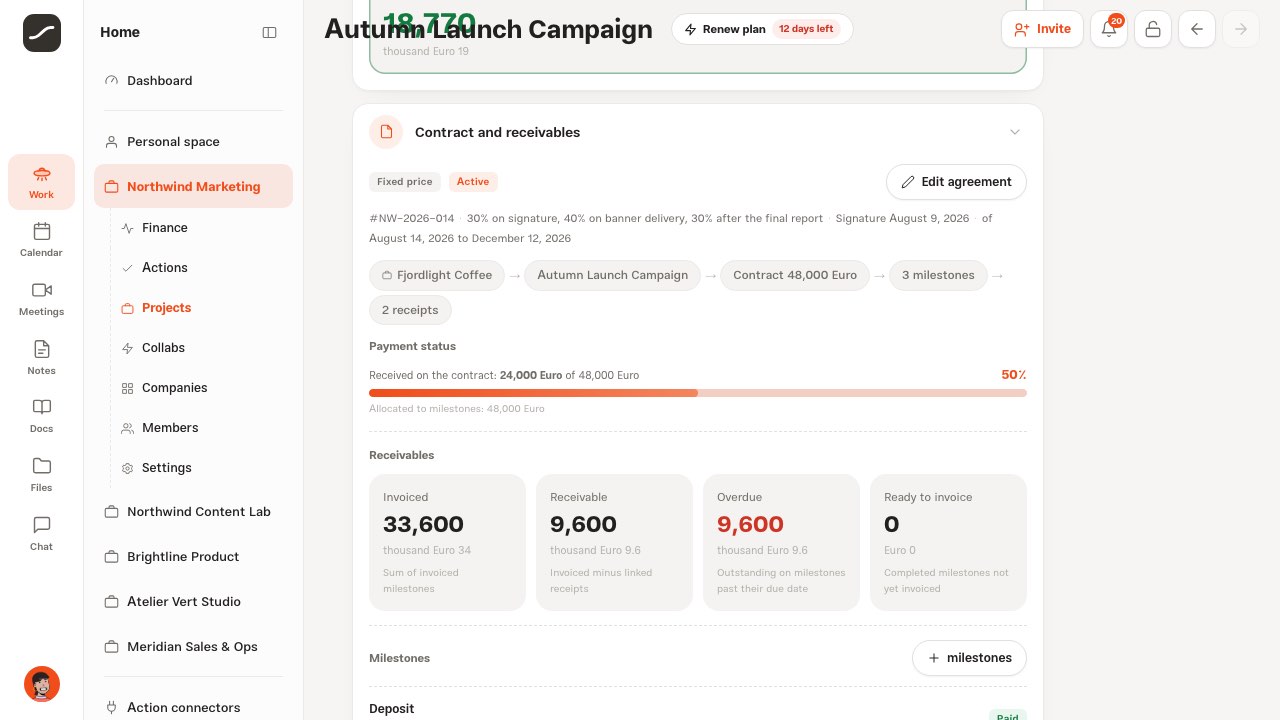This screenshot has width=1280, height=720.
Task: Click the payment status progress bar
Action: (x=698, y=393)
